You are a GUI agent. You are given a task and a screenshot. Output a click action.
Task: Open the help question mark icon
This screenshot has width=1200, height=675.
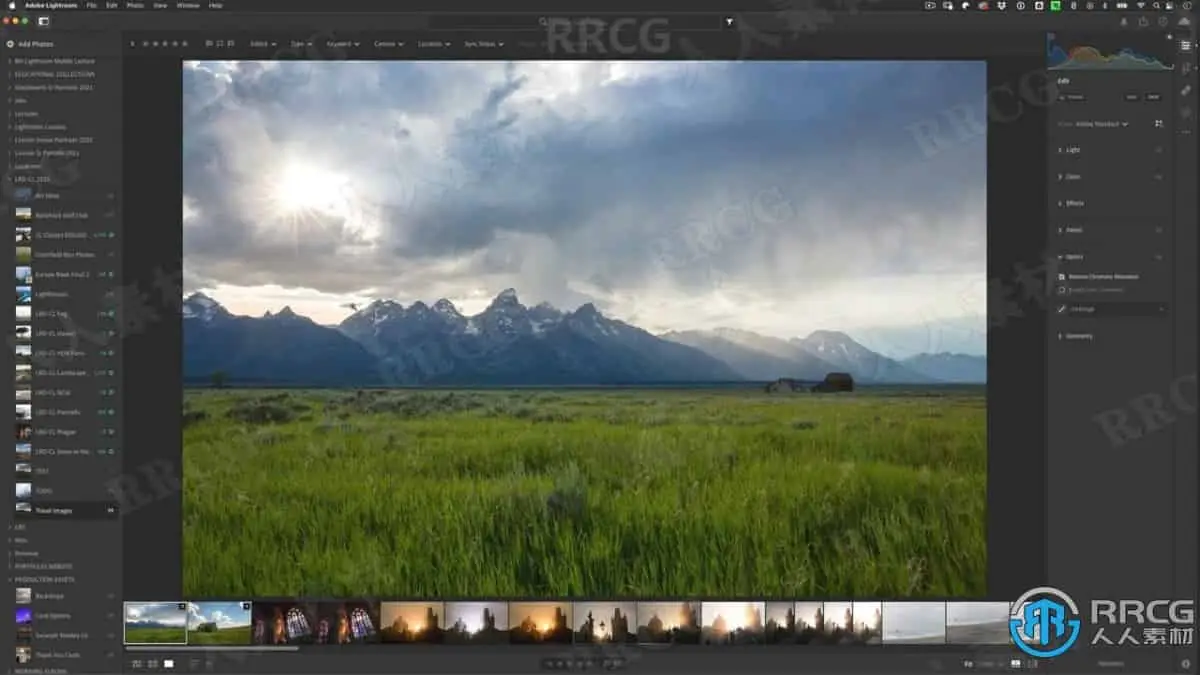[1163, 21]
